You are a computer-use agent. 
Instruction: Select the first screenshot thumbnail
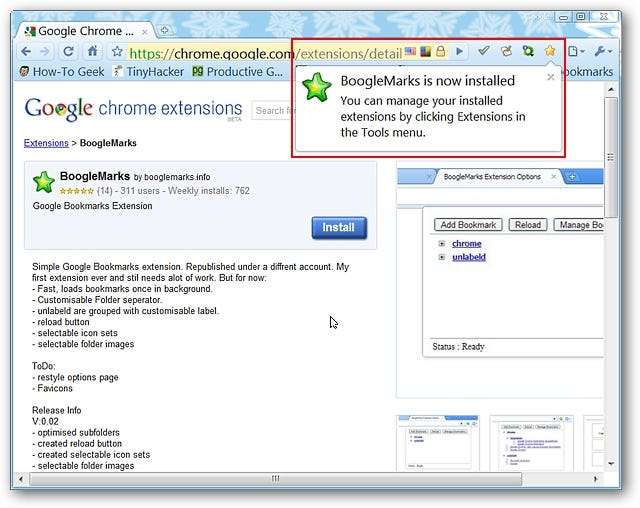(x=438, y=442)
